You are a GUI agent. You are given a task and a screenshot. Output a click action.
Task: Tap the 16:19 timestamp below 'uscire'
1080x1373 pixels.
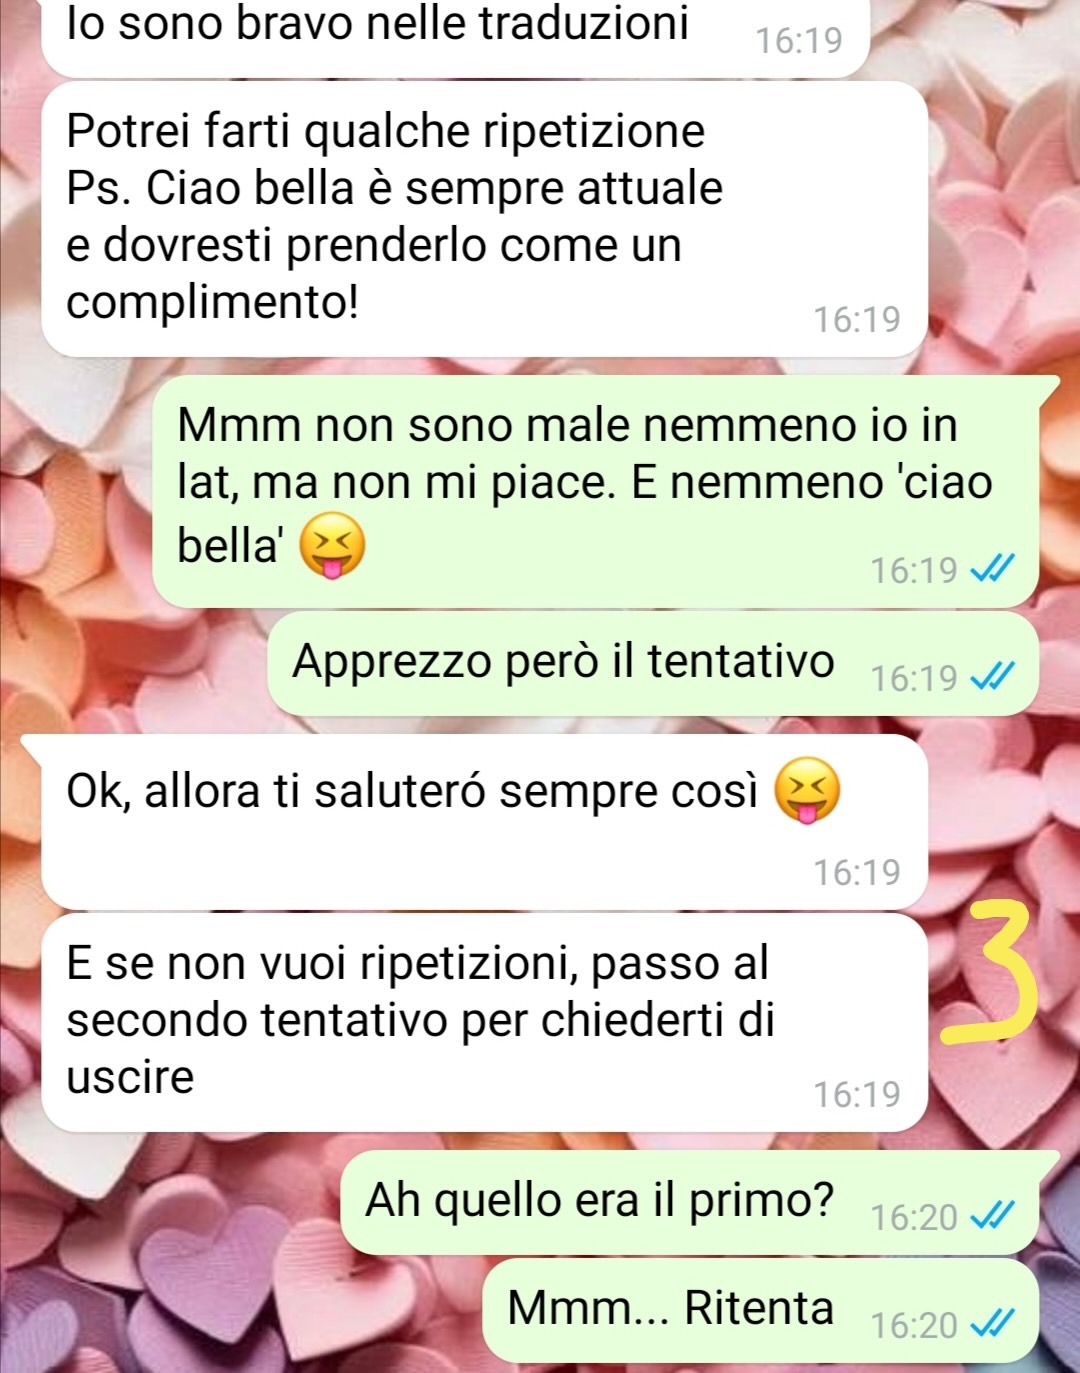coord(857,1094)
